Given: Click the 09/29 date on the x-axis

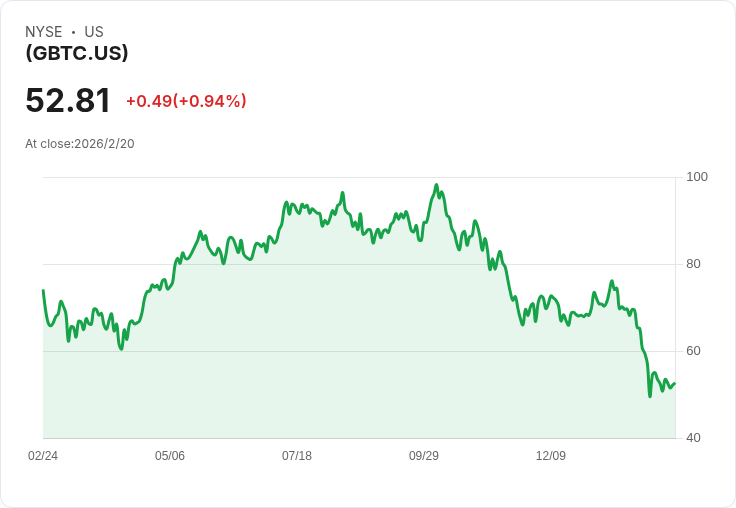Looking at the screenshot, I should [x=424, y=455].
